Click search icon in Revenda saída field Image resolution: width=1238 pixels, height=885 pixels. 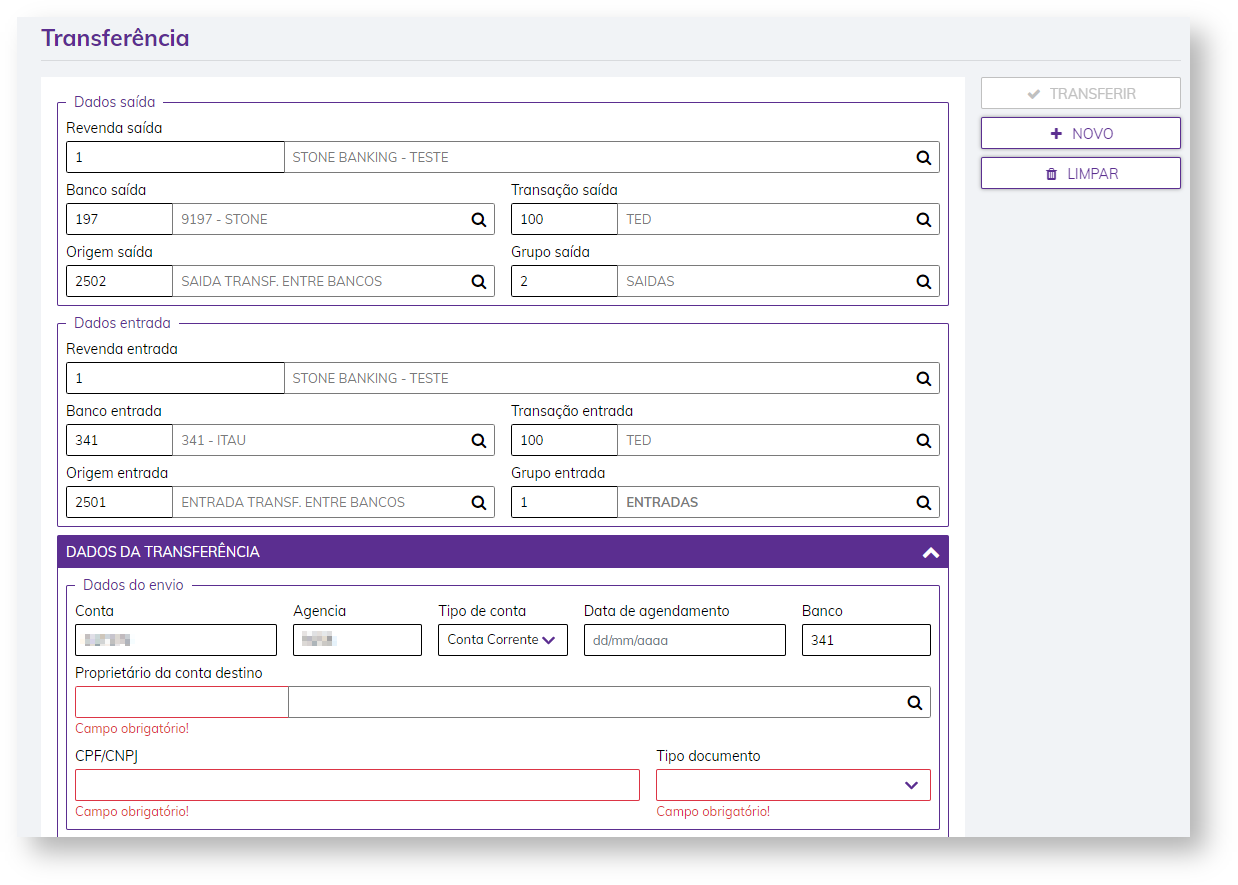click(924, 158)
